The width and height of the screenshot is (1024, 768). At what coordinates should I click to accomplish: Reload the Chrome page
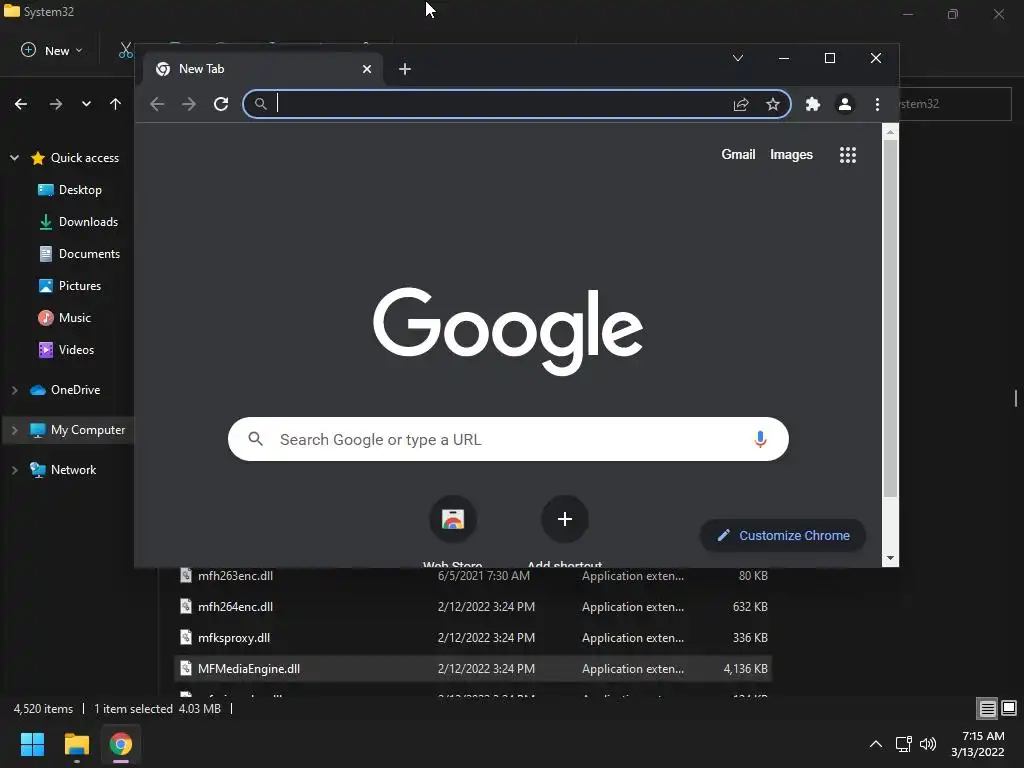pos(221,104)
